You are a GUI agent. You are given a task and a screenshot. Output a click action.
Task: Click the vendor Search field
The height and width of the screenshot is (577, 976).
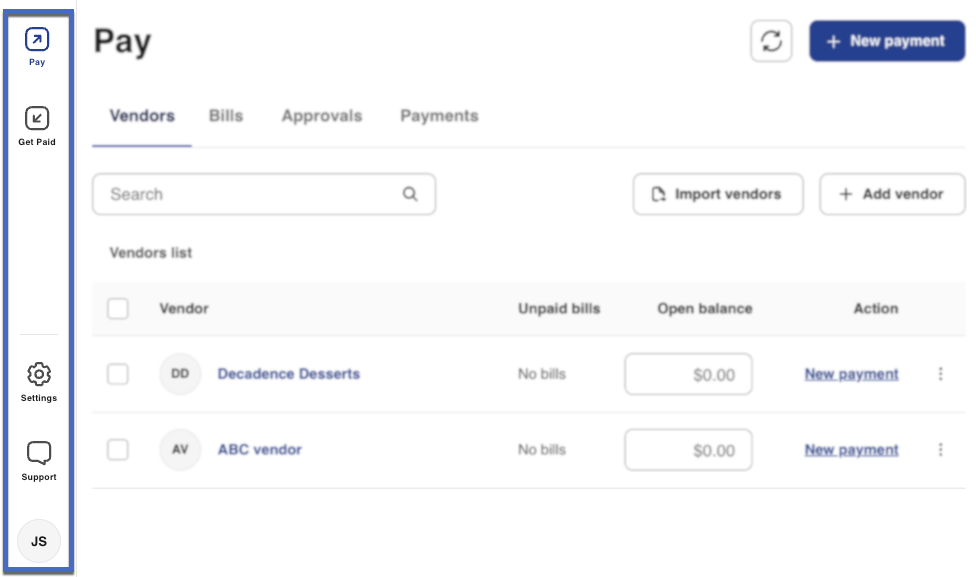tap(250, 194)
